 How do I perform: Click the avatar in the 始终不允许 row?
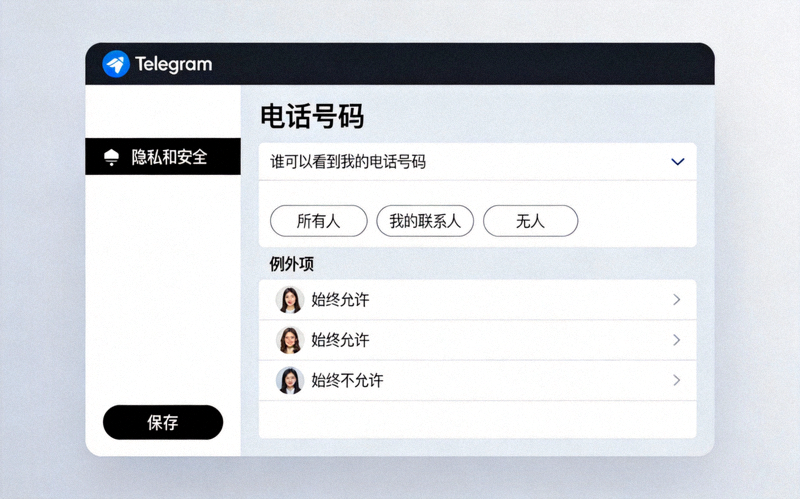pyautogui.click(x=290, y=380)
